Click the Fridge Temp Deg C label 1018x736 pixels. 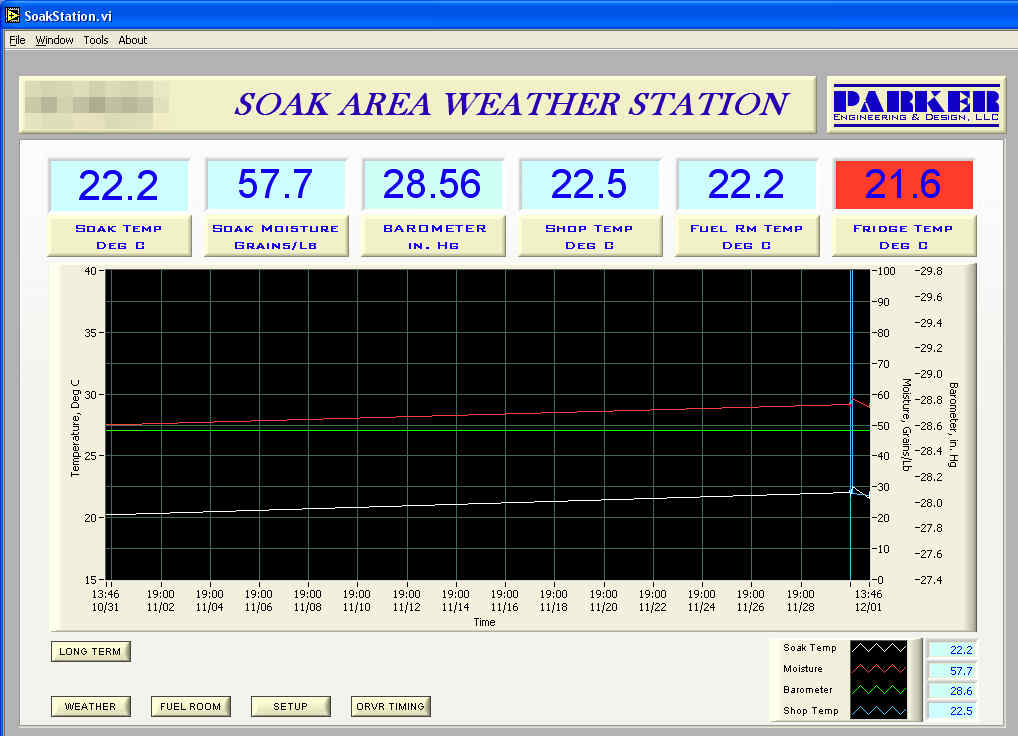[x=904, y=236]
